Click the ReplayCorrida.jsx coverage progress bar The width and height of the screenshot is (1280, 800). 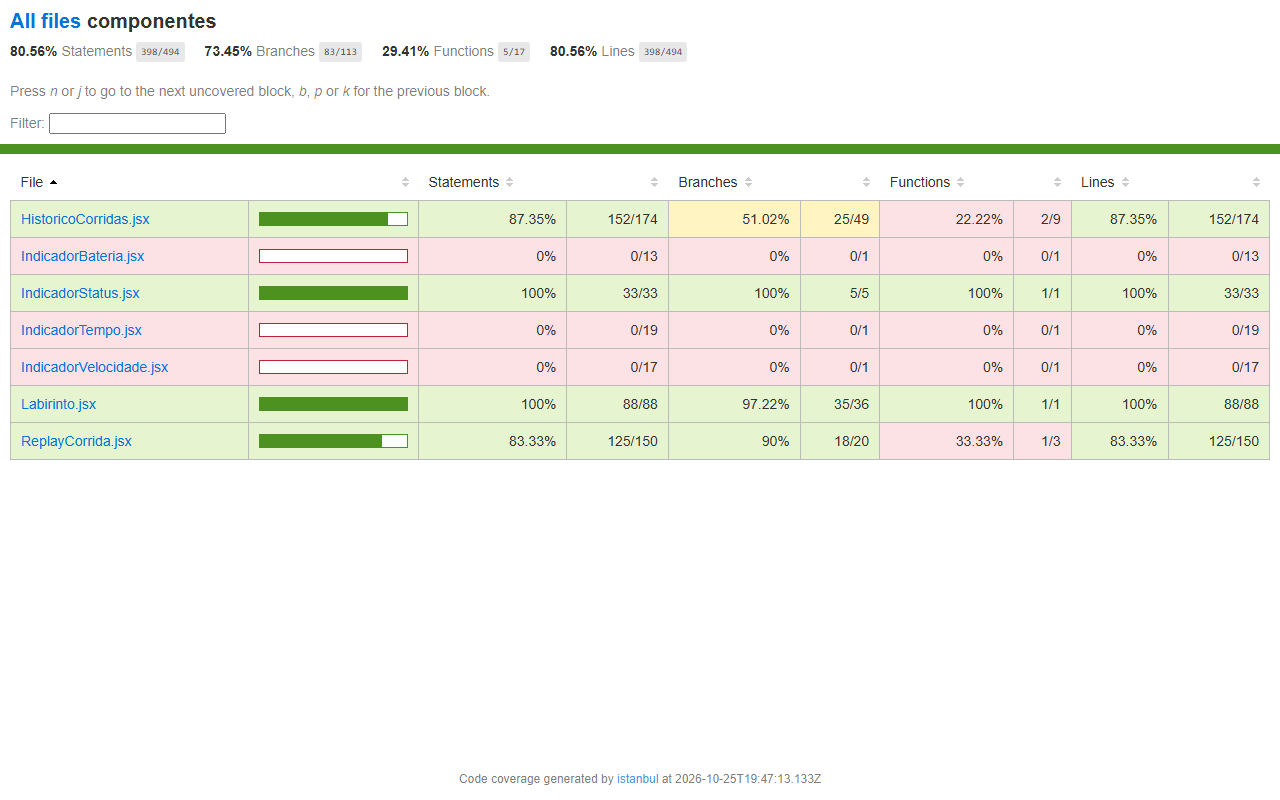[x=333, y=441]
